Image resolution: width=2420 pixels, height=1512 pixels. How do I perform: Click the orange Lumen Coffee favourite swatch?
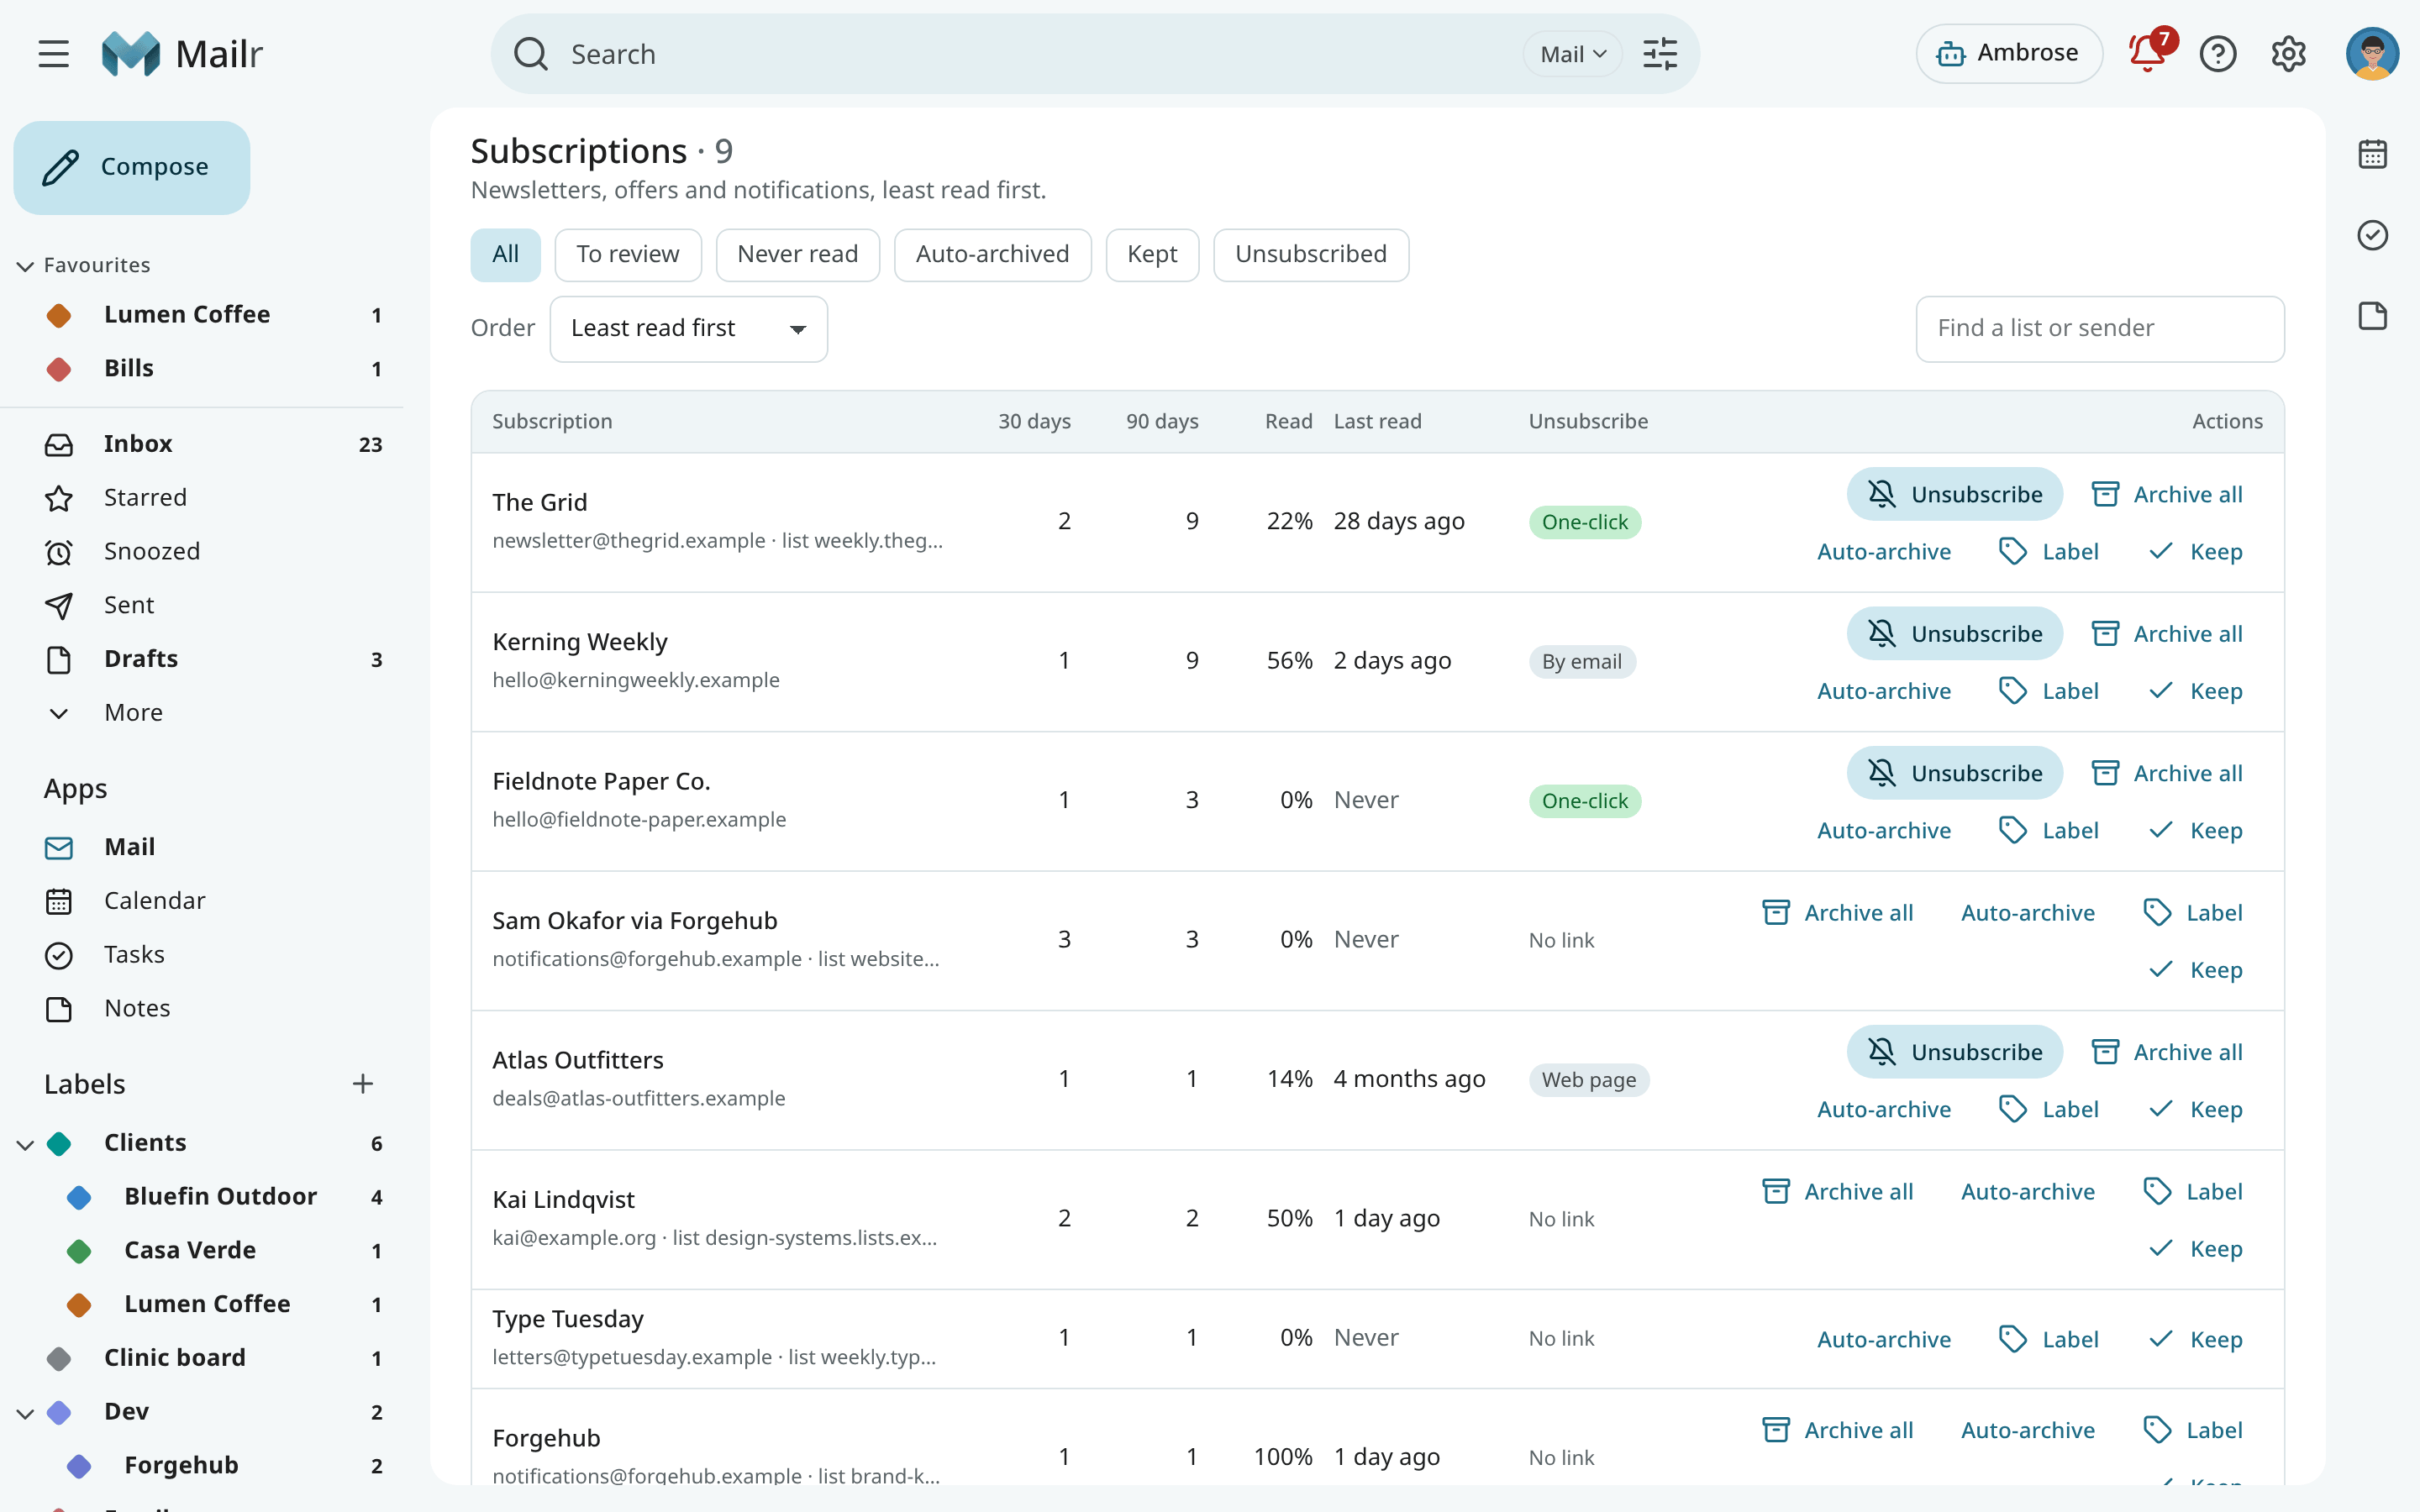[x=59, y=315]
